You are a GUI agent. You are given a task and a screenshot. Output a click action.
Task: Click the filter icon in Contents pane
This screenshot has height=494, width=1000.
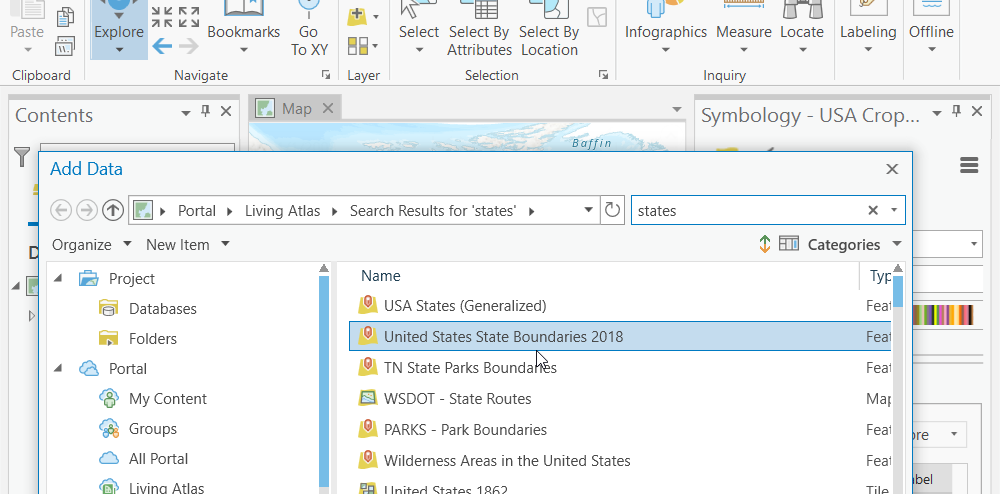[22, 157]
